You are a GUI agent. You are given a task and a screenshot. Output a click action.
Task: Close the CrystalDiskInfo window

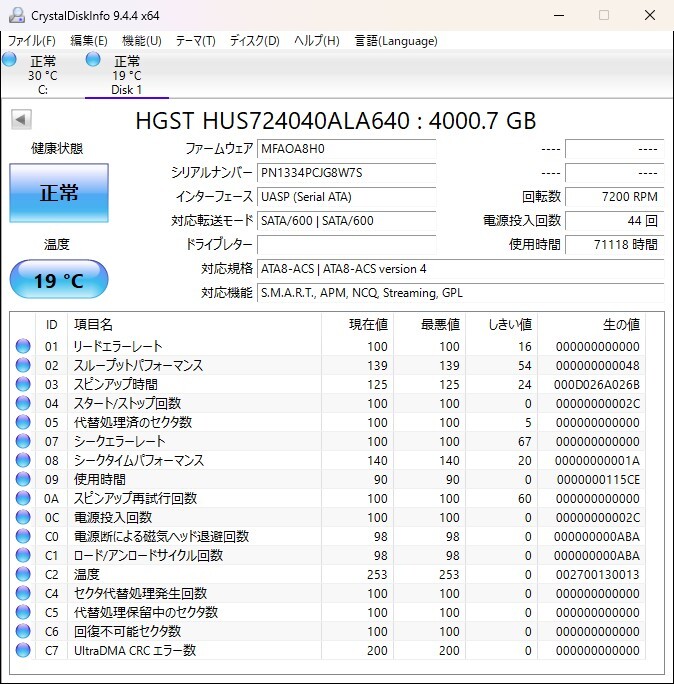[x=650, y=15]
